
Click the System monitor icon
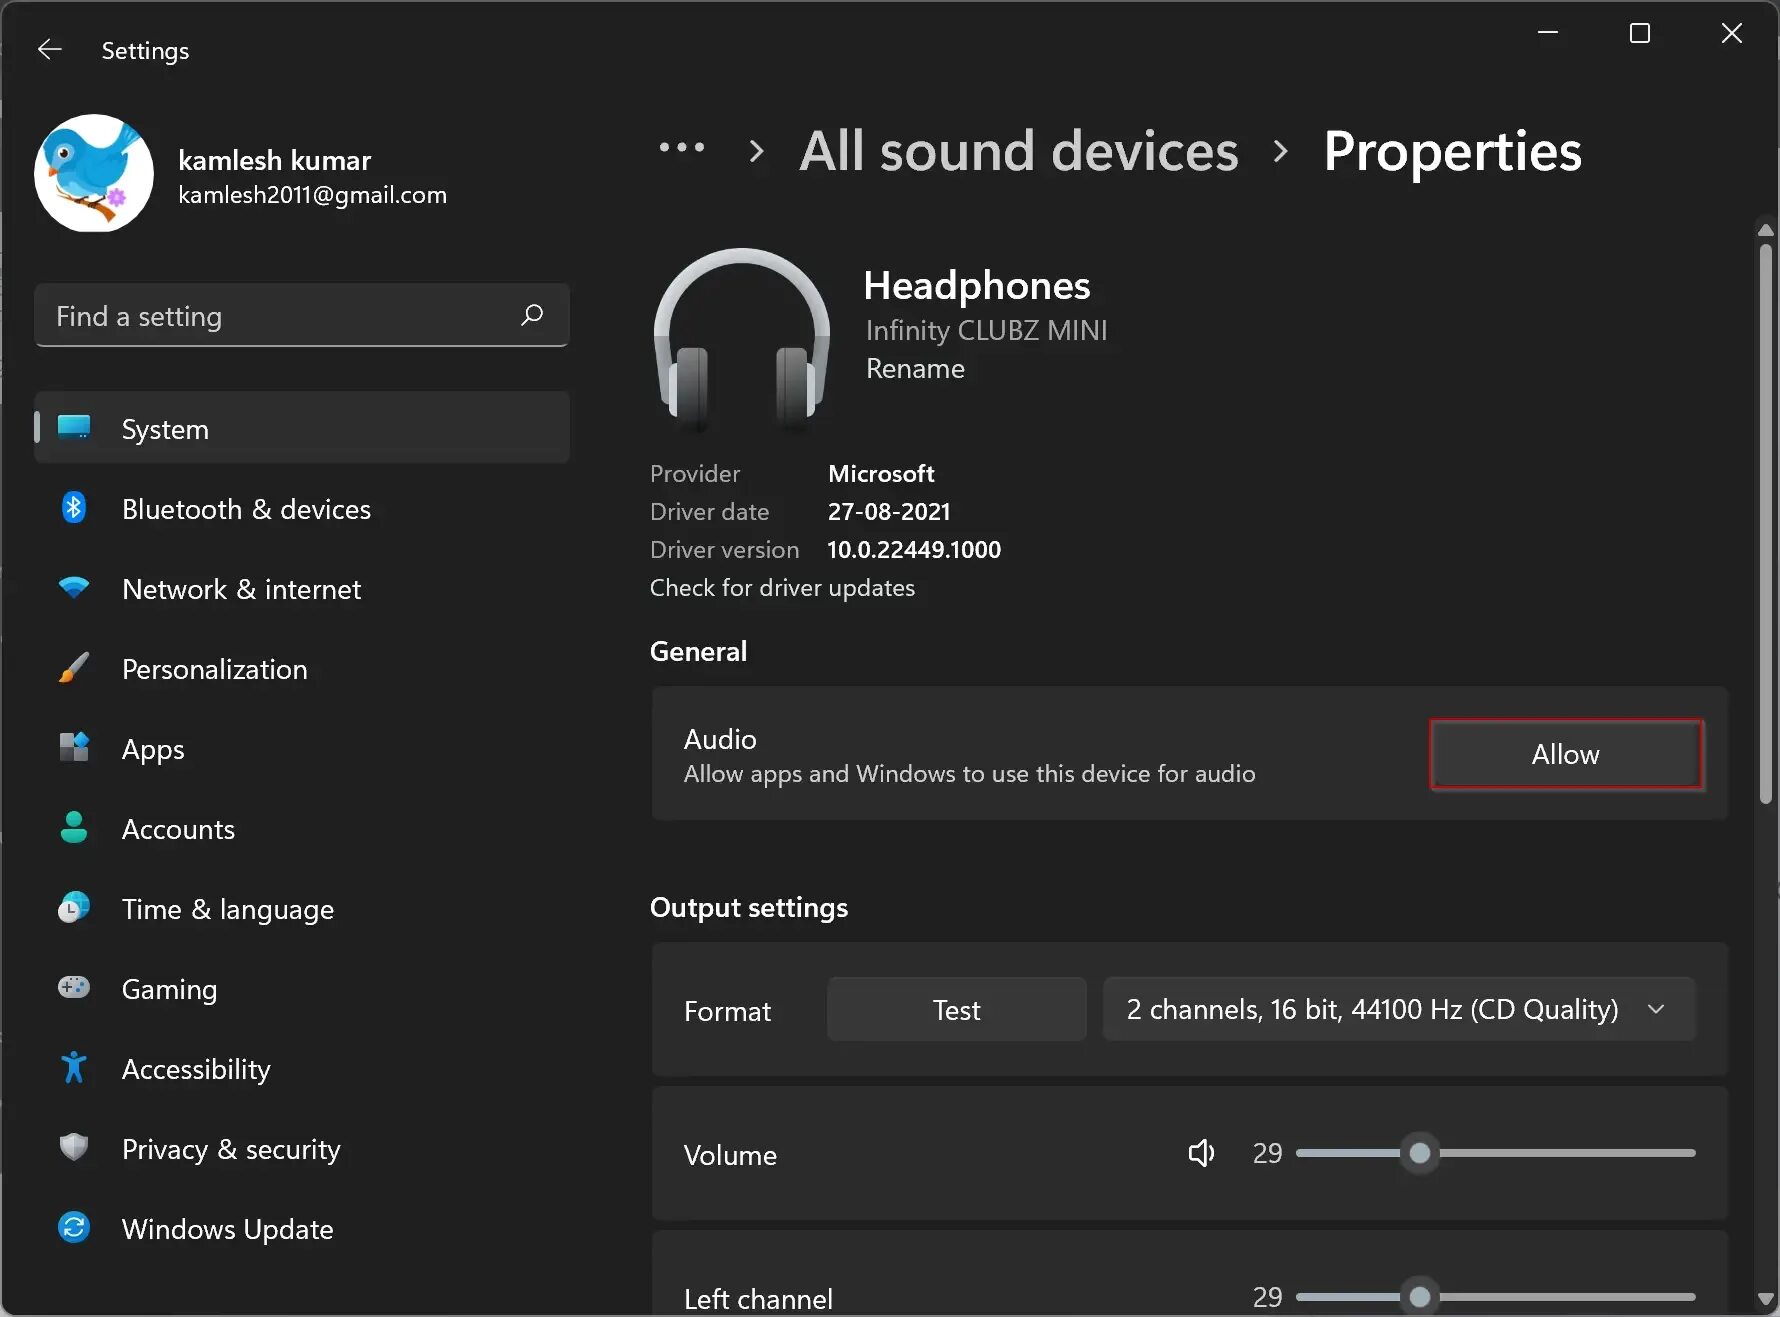point(74,428)
